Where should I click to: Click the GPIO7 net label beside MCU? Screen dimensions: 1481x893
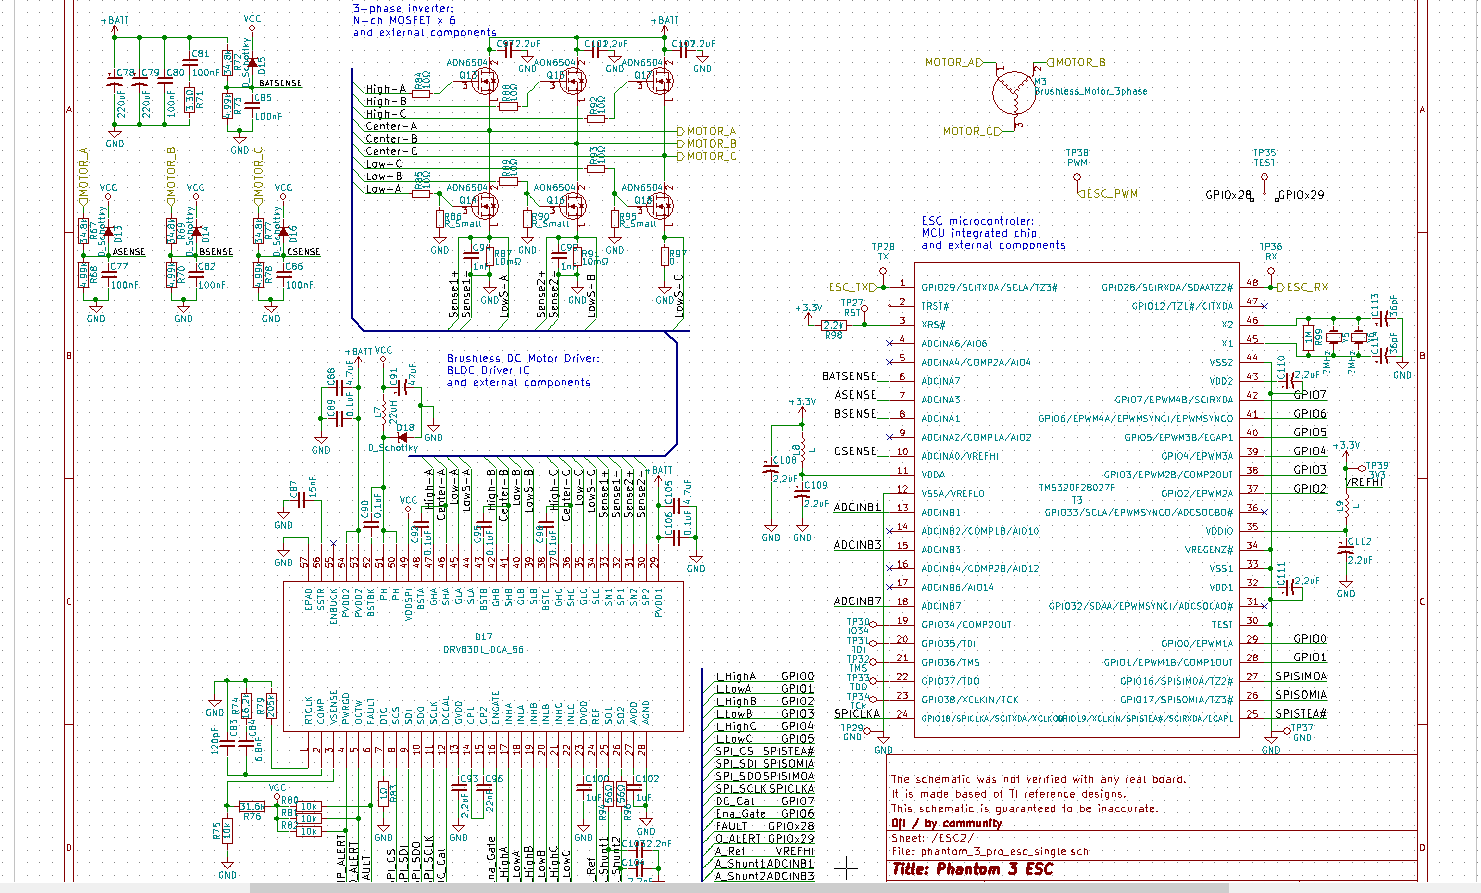[1310, 395]
